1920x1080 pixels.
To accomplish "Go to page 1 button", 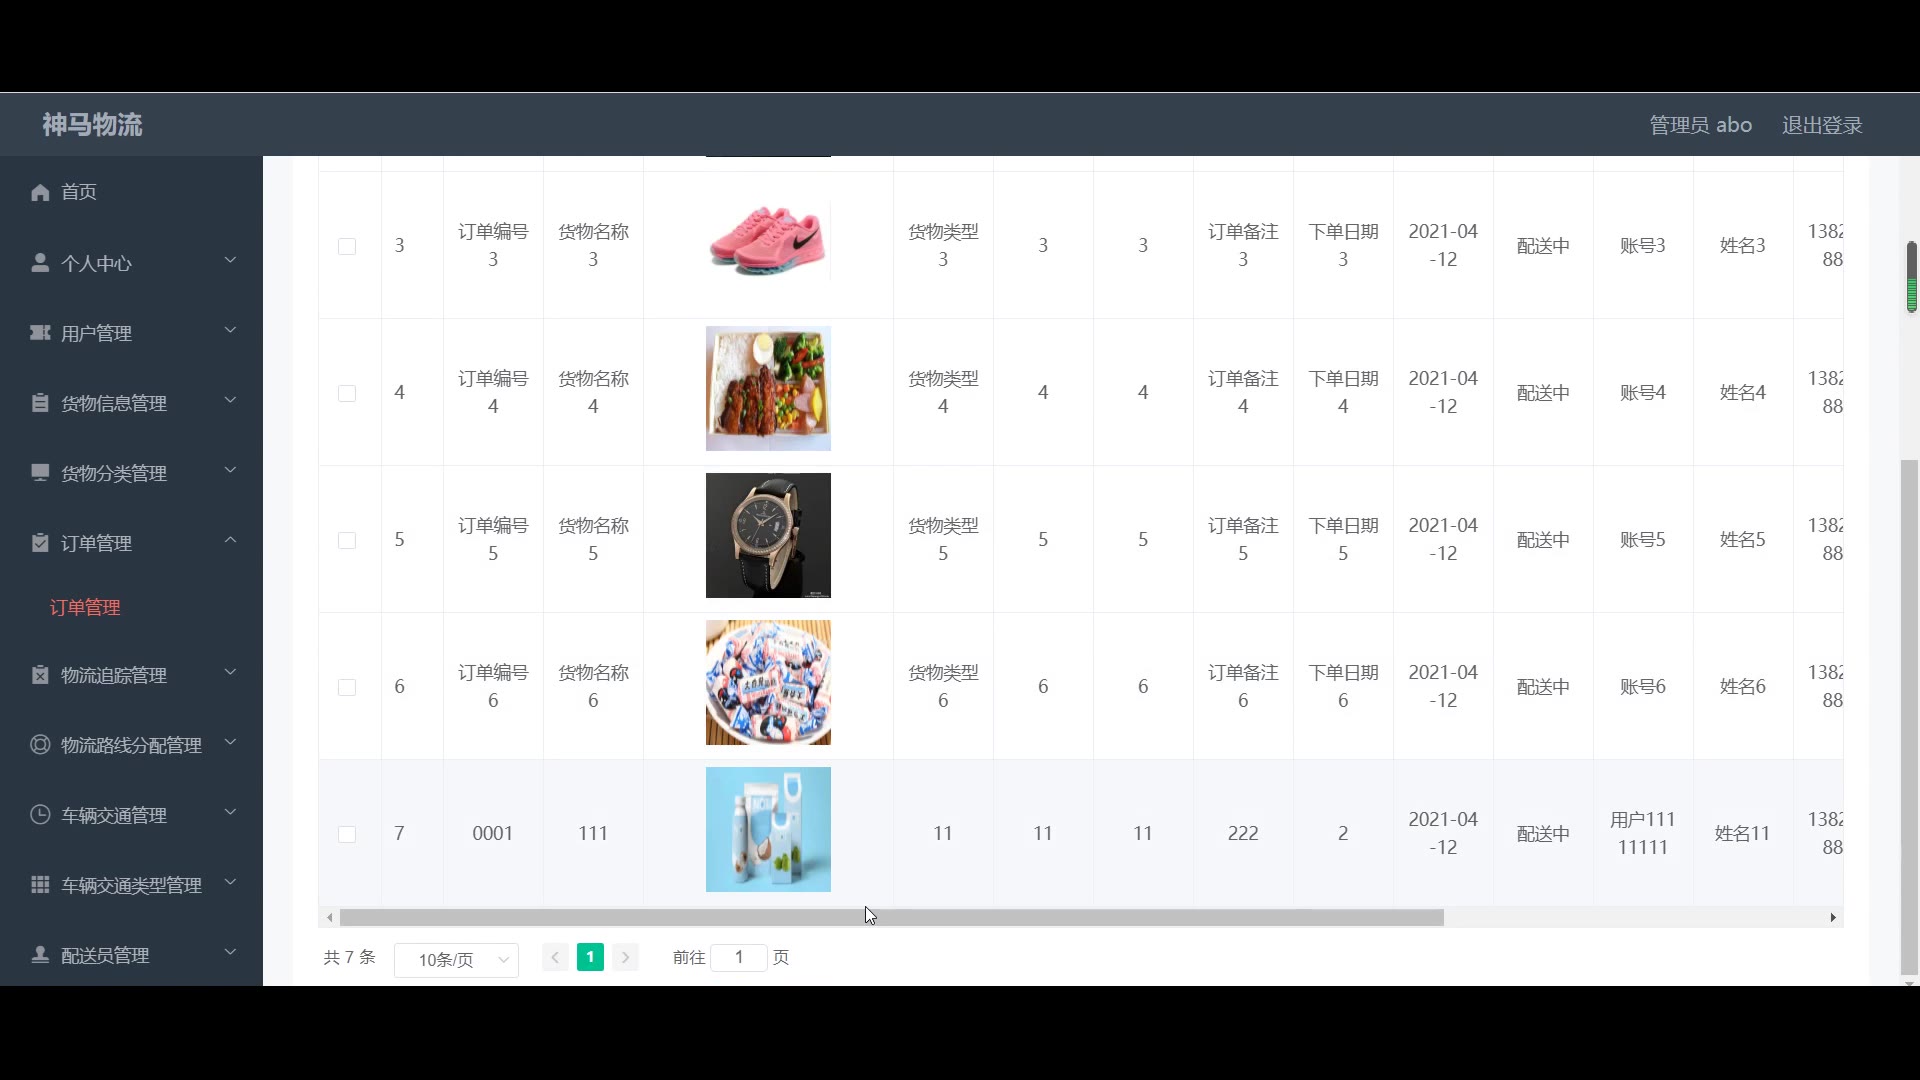I will [x=590, y=957].
